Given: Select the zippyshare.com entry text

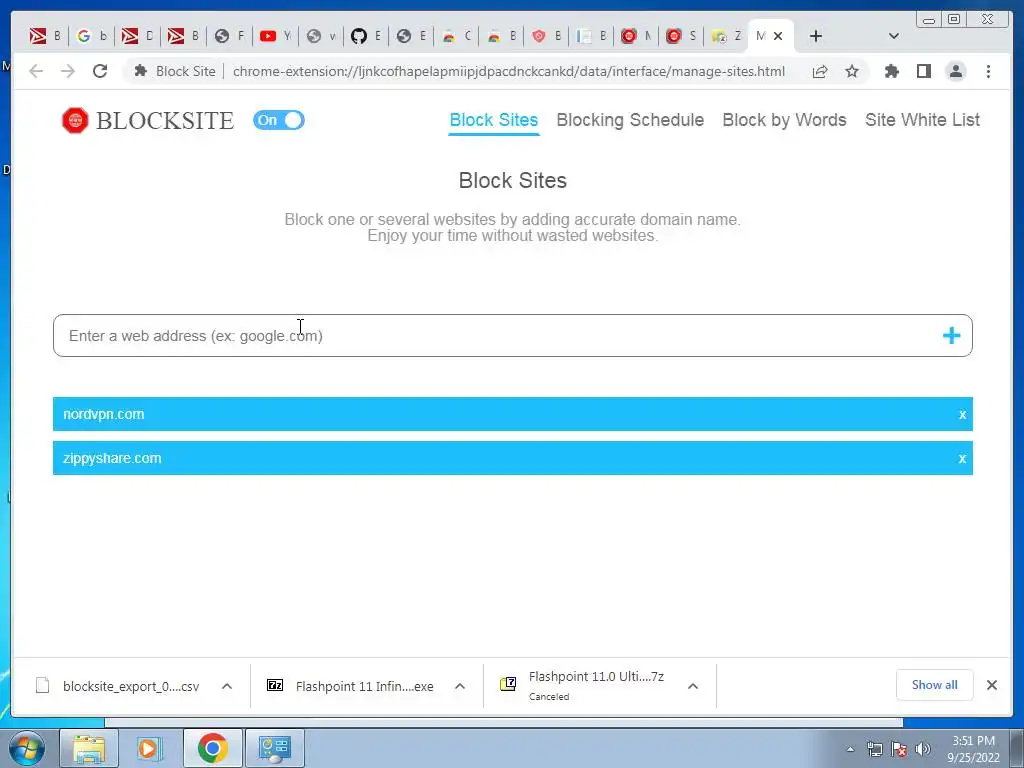Looking at the screenshot, I should click(112, 458).
